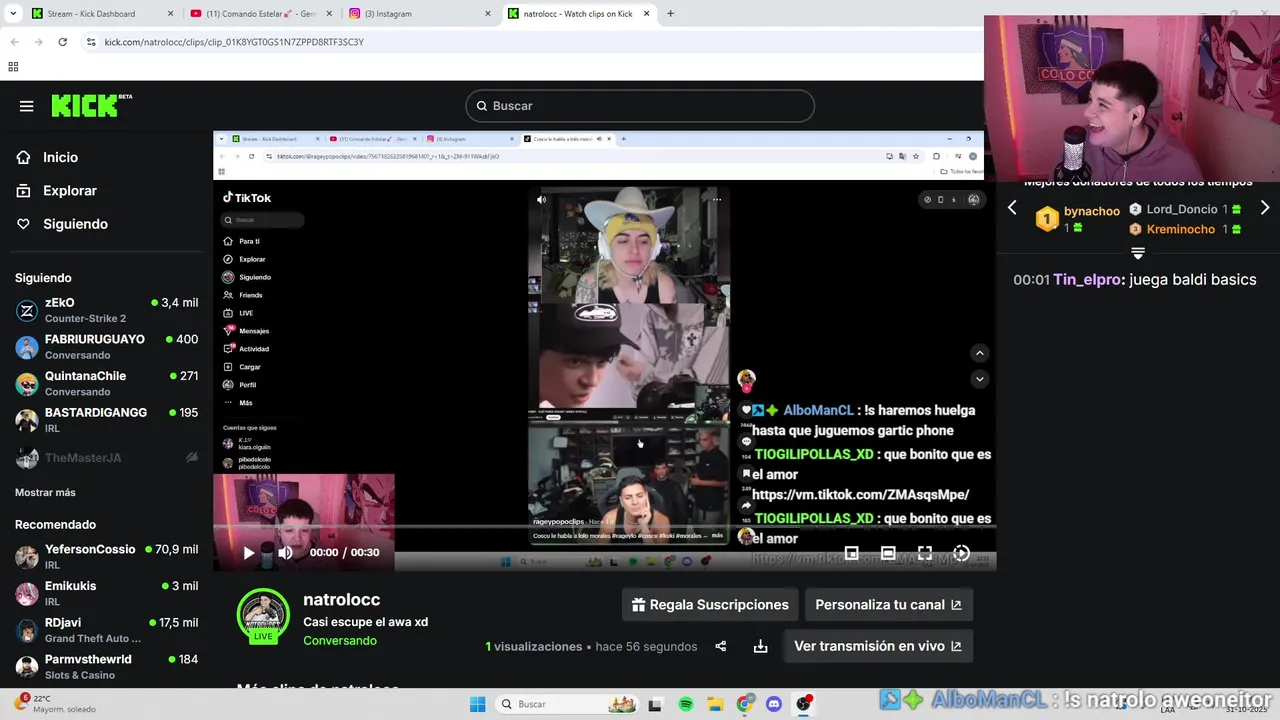The height and width of the screenshot is (720, 1280).
Task: Open Task View from taskbar
Action: pyautogui.click(x=655, y=704)
